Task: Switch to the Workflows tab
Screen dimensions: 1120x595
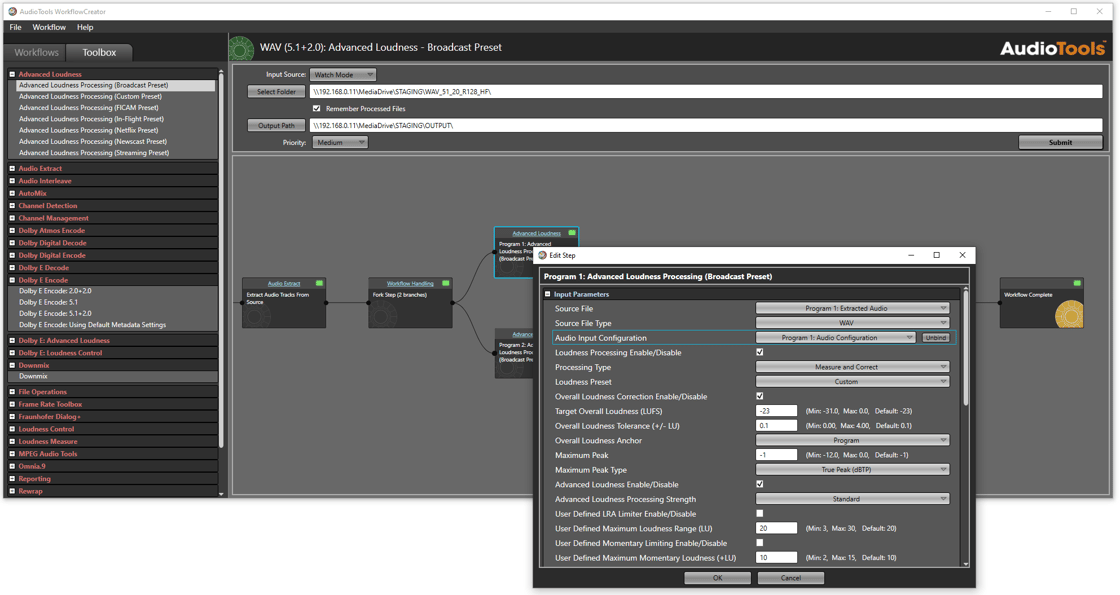Action: 36,52
